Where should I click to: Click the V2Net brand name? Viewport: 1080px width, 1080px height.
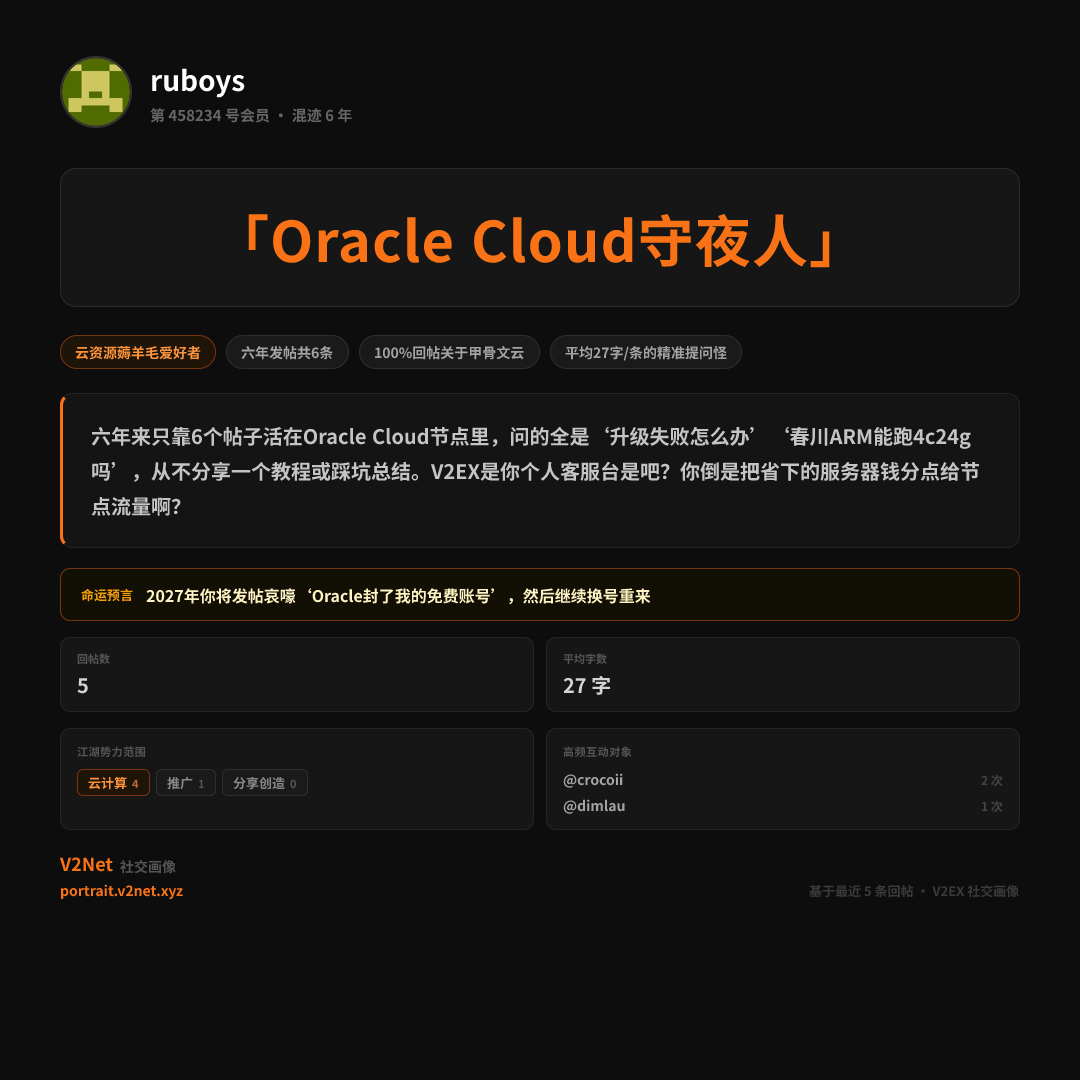pyautogui.click(x=86, y=864)
